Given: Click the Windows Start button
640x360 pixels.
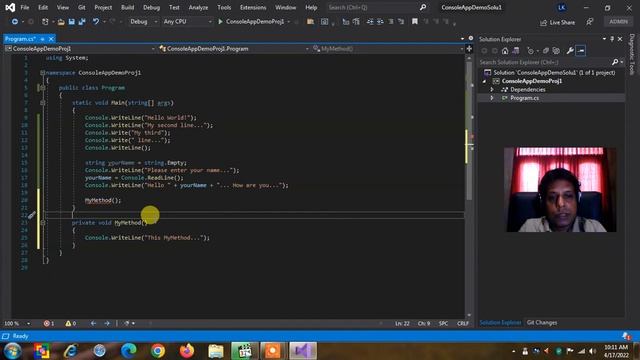Looking at the screenshot, I should coord(13,351).
